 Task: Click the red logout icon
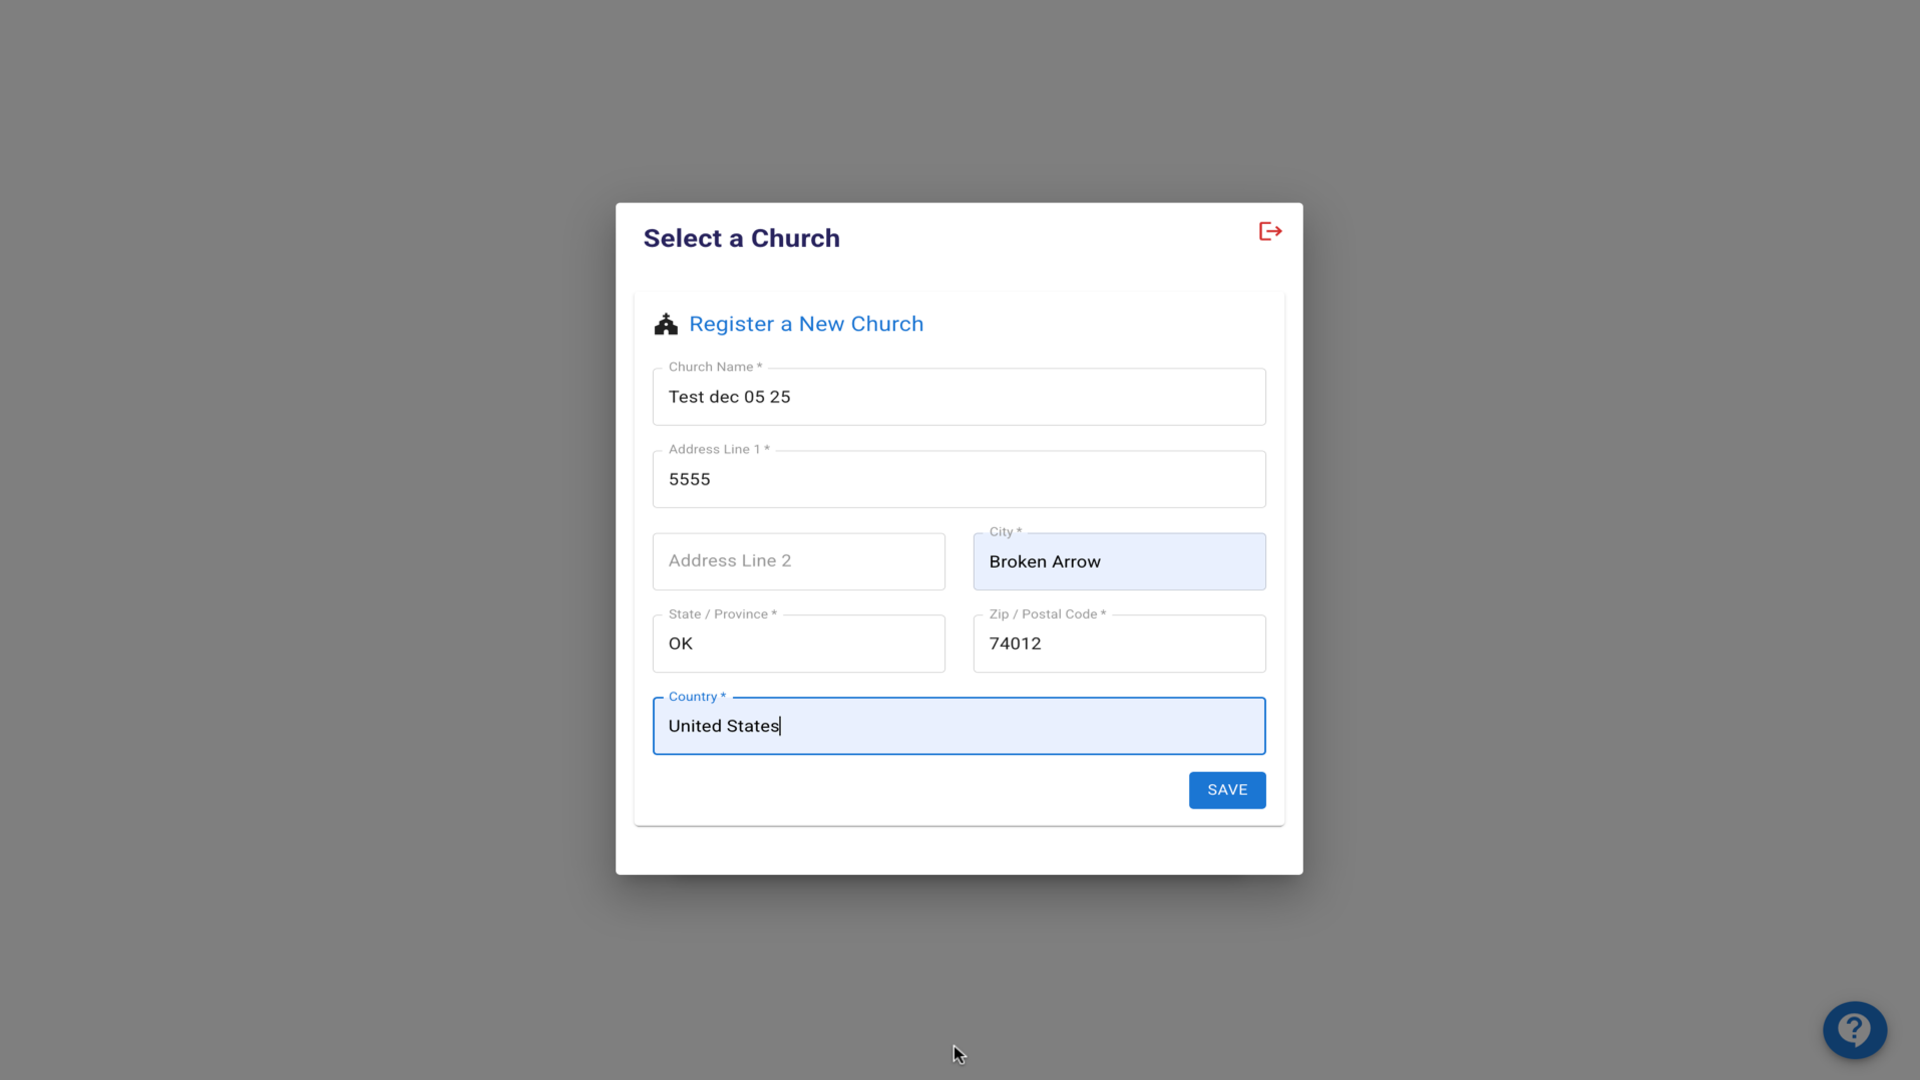coord(1270,232)
